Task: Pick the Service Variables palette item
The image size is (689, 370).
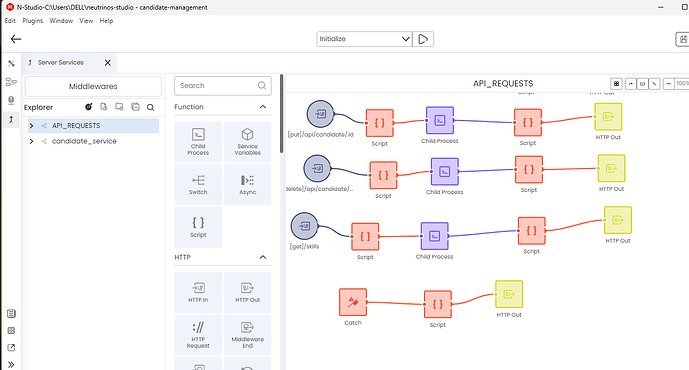Action: point(247,141)
